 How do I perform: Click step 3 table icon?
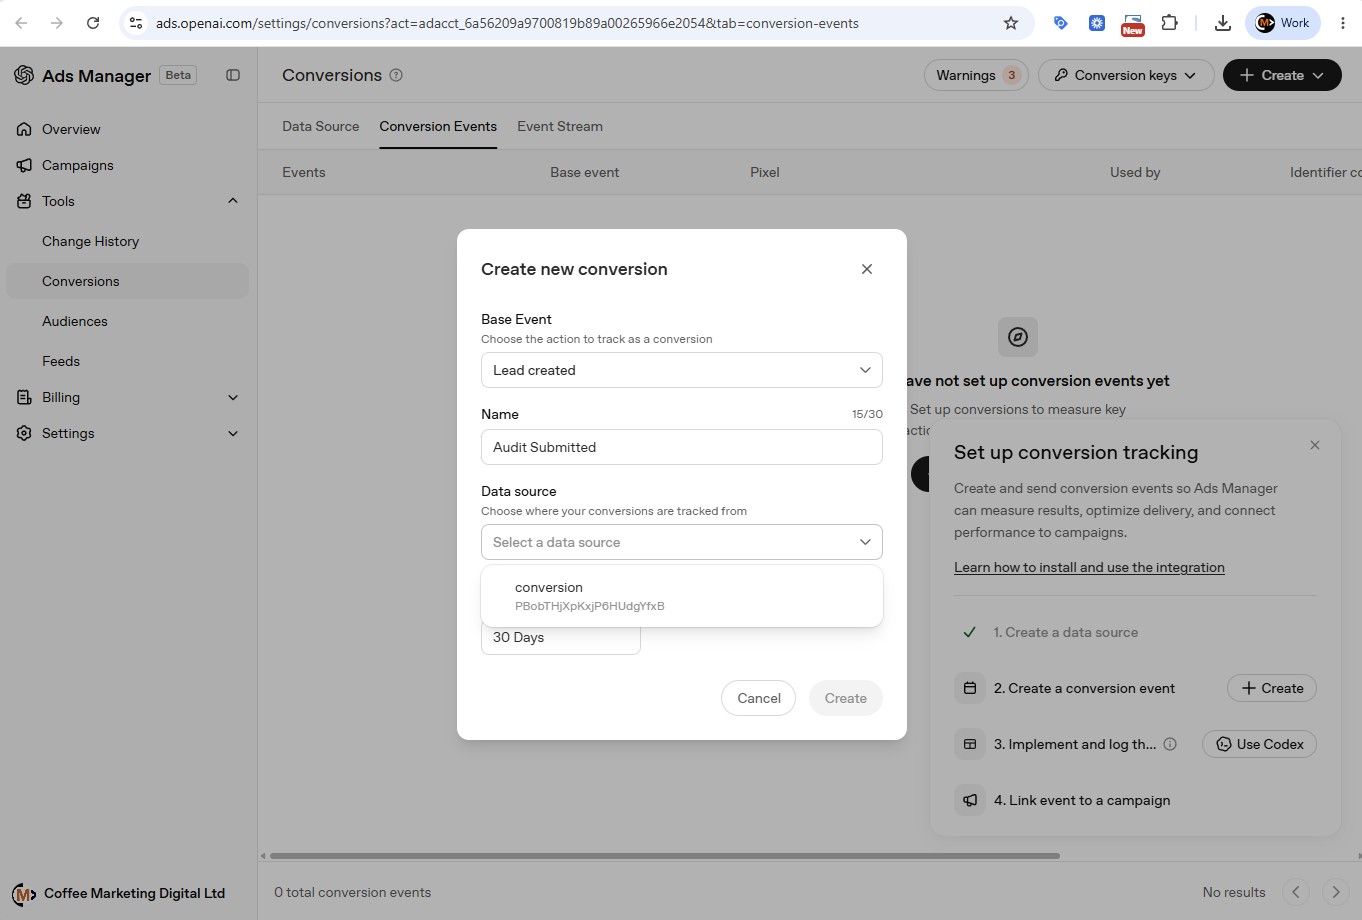point(970,744)
